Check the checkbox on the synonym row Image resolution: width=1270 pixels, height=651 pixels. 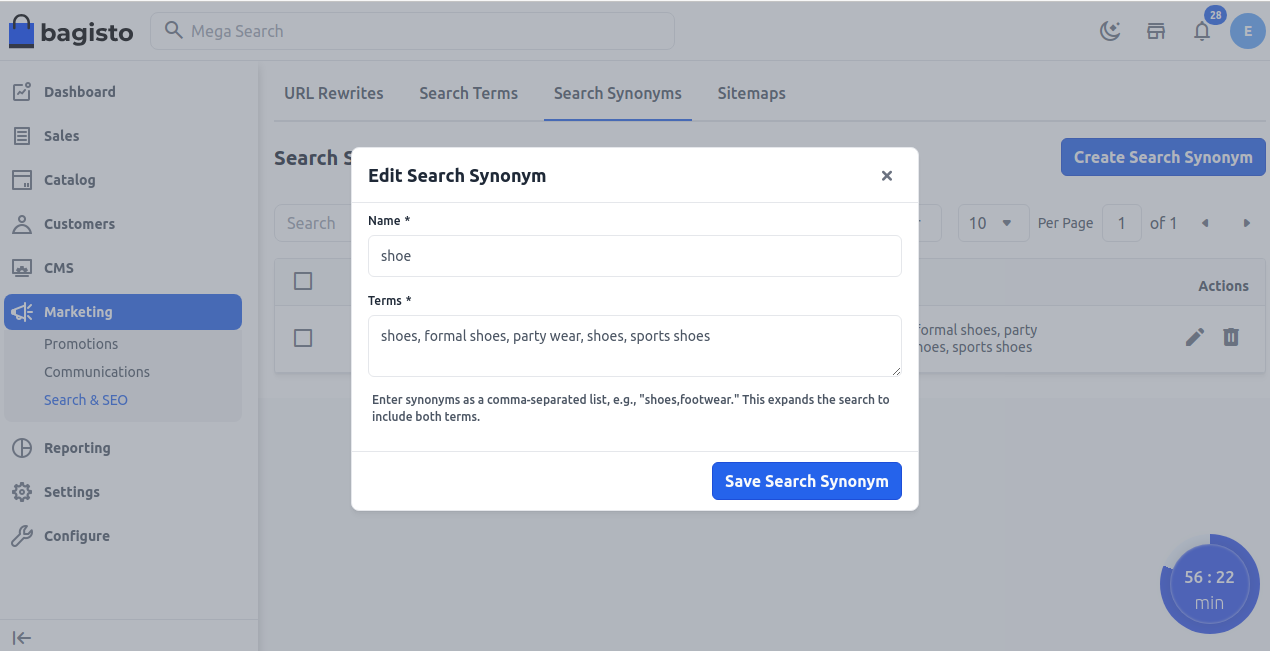point(303,337)
